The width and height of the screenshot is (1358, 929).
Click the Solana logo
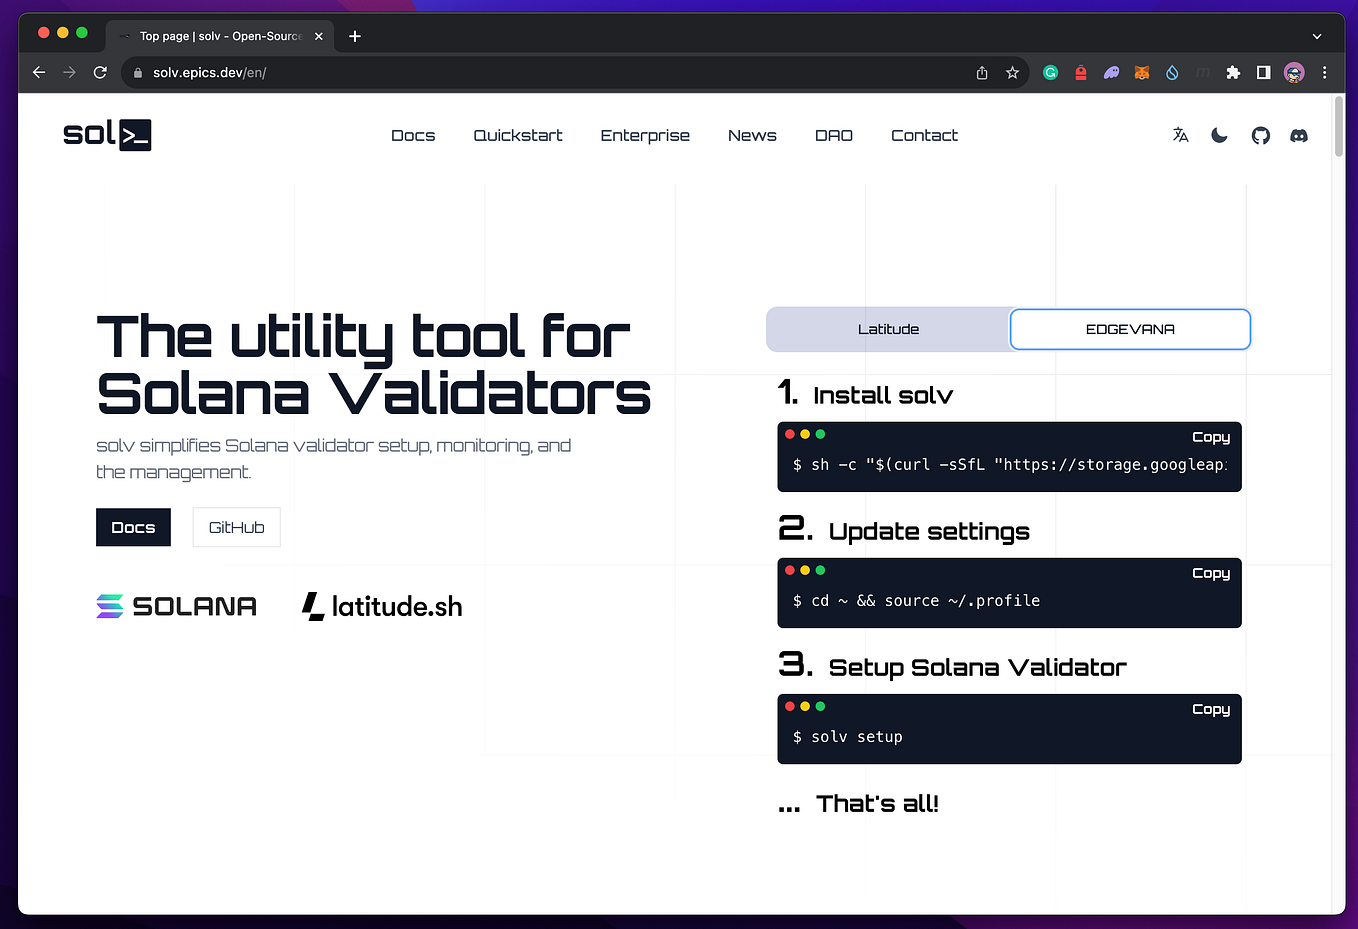click(x=176, y=605)
